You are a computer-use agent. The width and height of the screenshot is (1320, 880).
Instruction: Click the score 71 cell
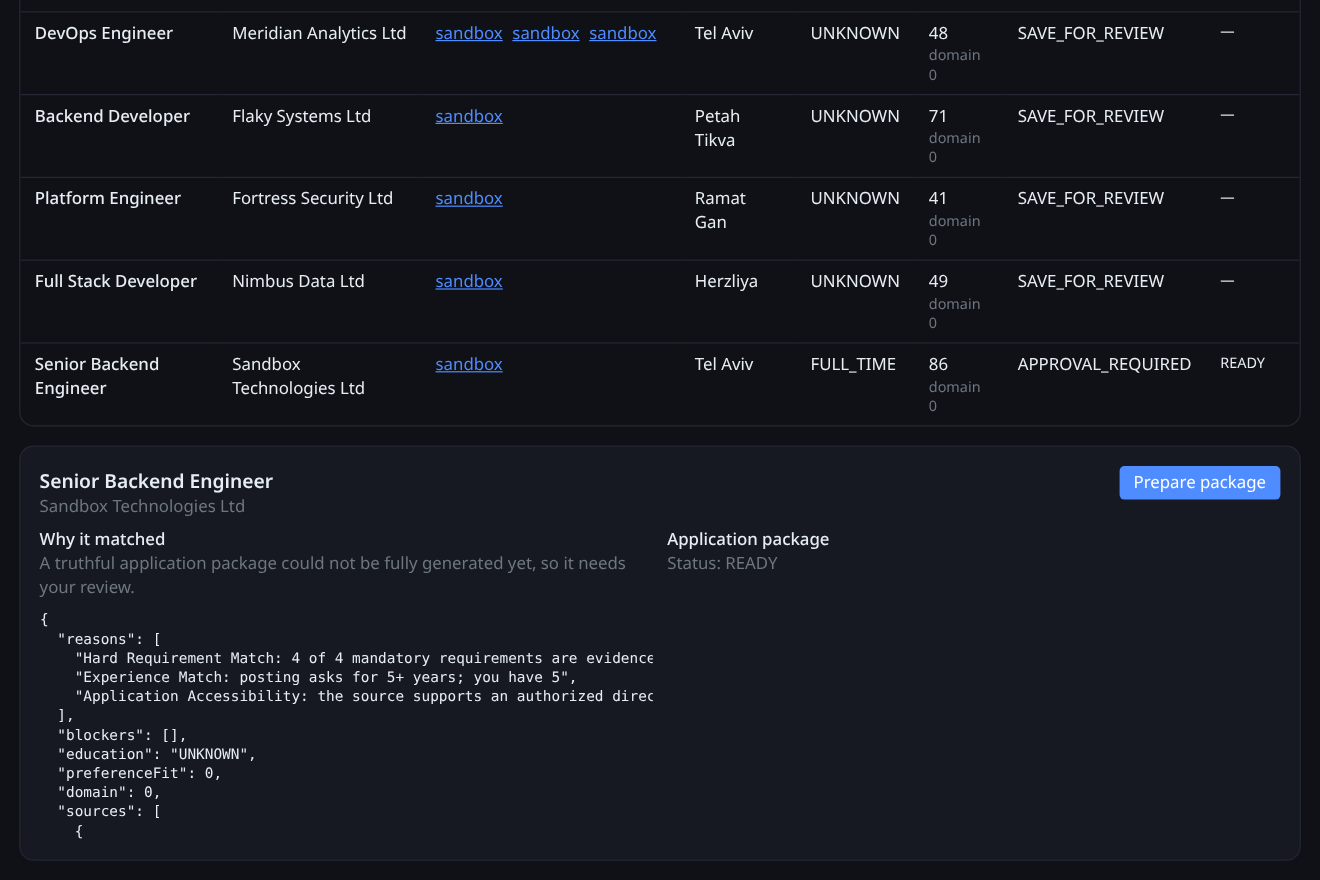pyautogui.click(x=938, y=116)
